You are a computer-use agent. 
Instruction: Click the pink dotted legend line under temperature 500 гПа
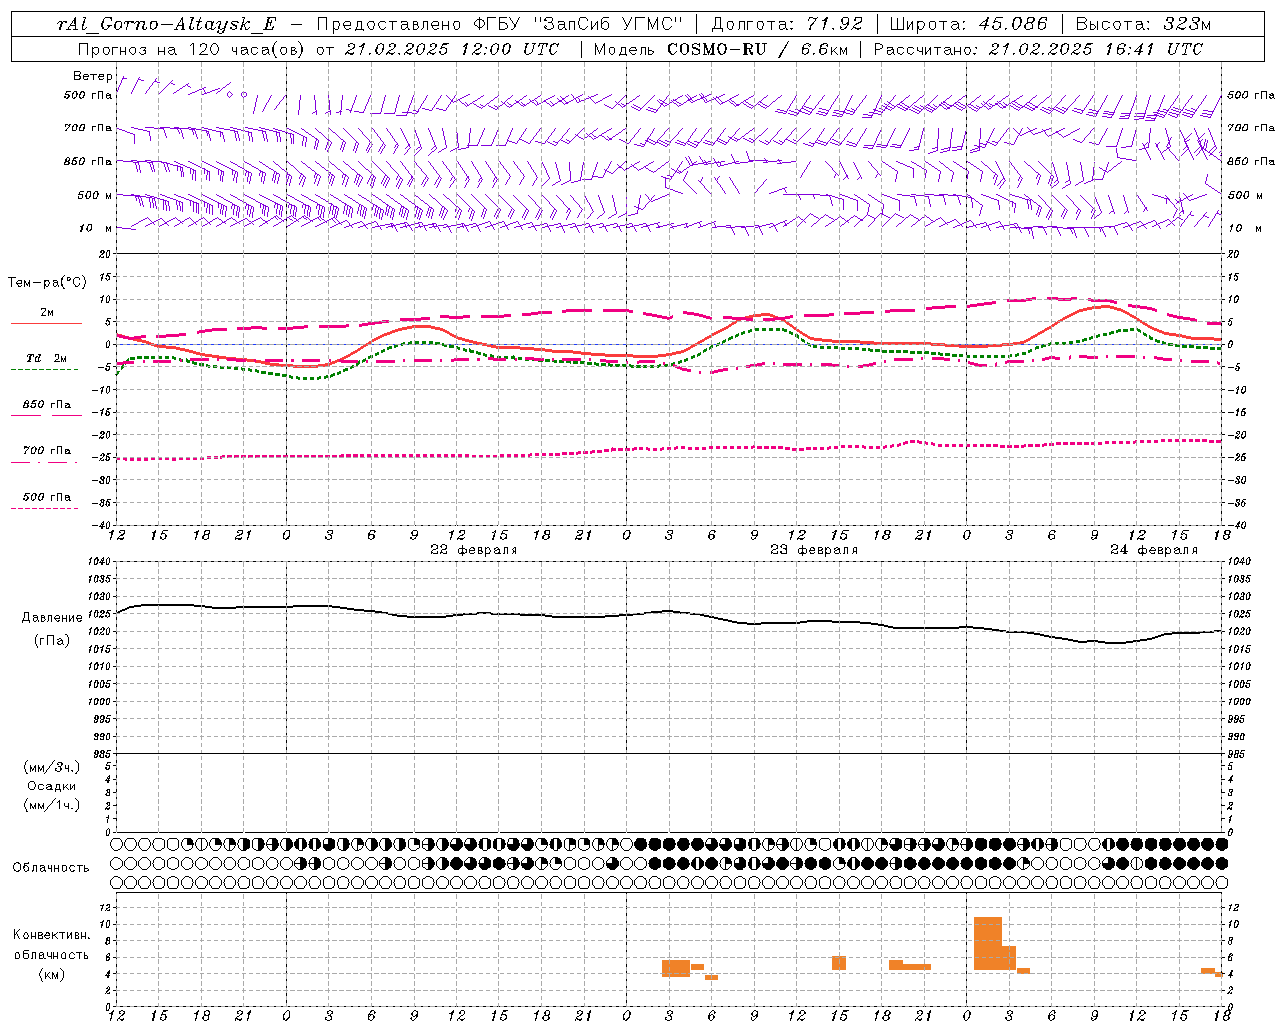click(45, 508)
